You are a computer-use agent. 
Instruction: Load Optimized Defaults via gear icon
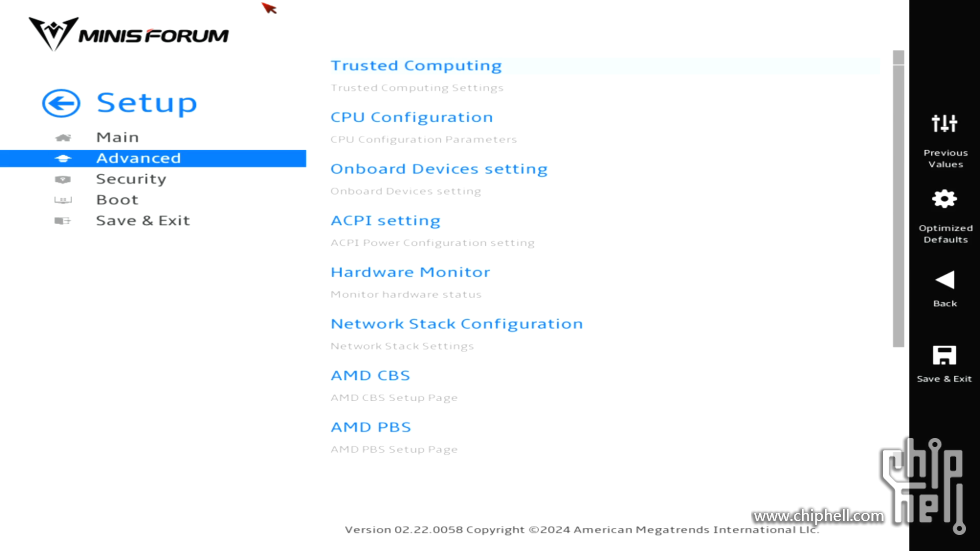[944, 199]
